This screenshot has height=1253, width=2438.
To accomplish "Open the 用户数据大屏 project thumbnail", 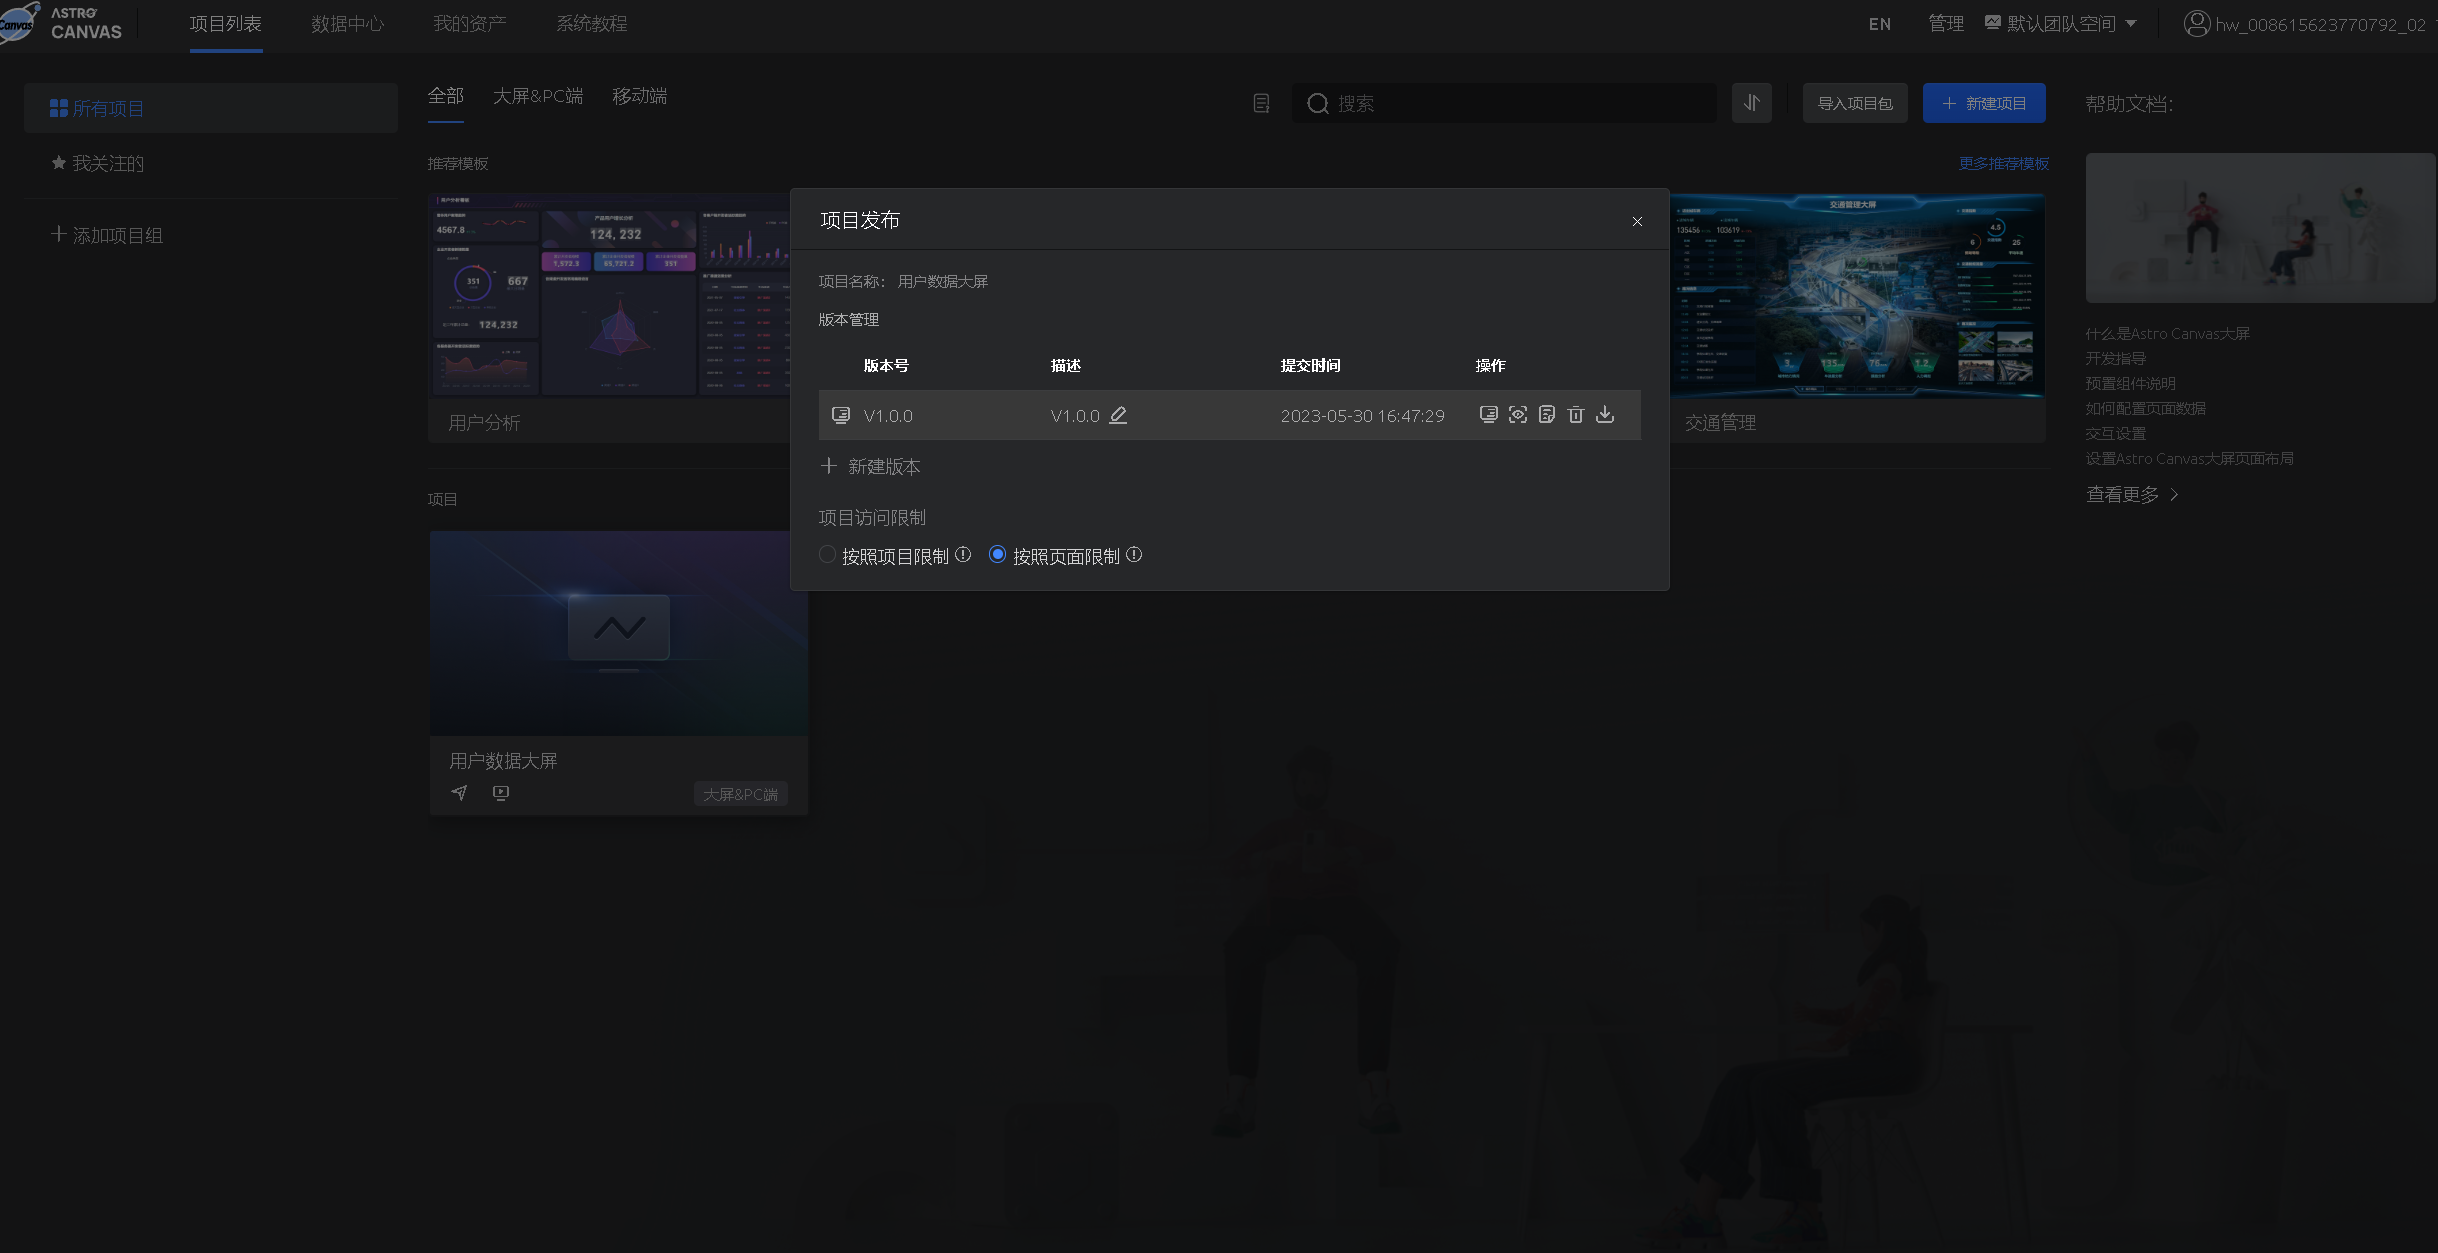I will pos(619,633).
